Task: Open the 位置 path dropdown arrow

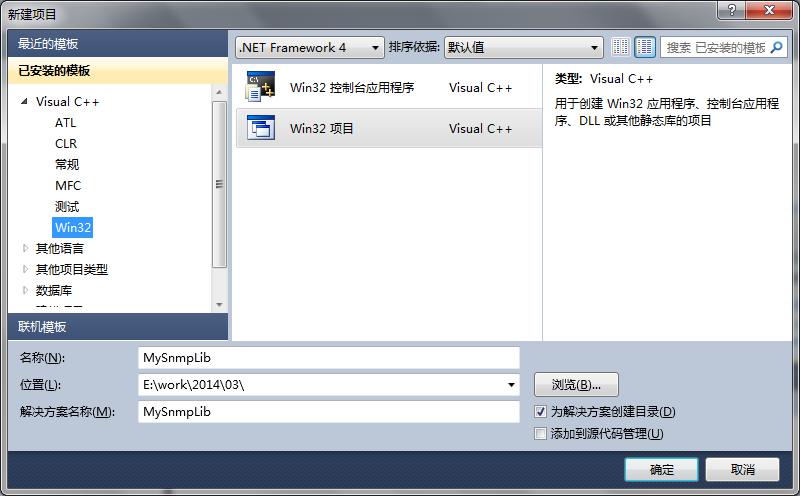Action: tap(511, 385)
